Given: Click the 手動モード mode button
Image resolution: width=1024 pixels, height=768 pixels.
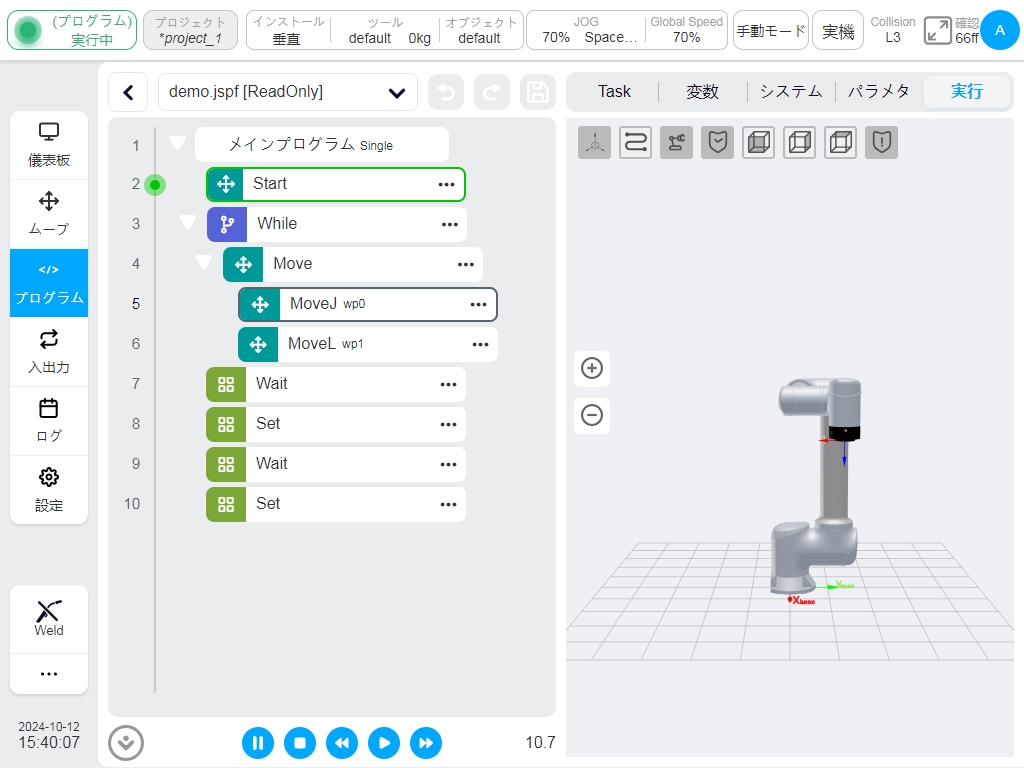Looking at the screenshot, I should click(771, 30).
